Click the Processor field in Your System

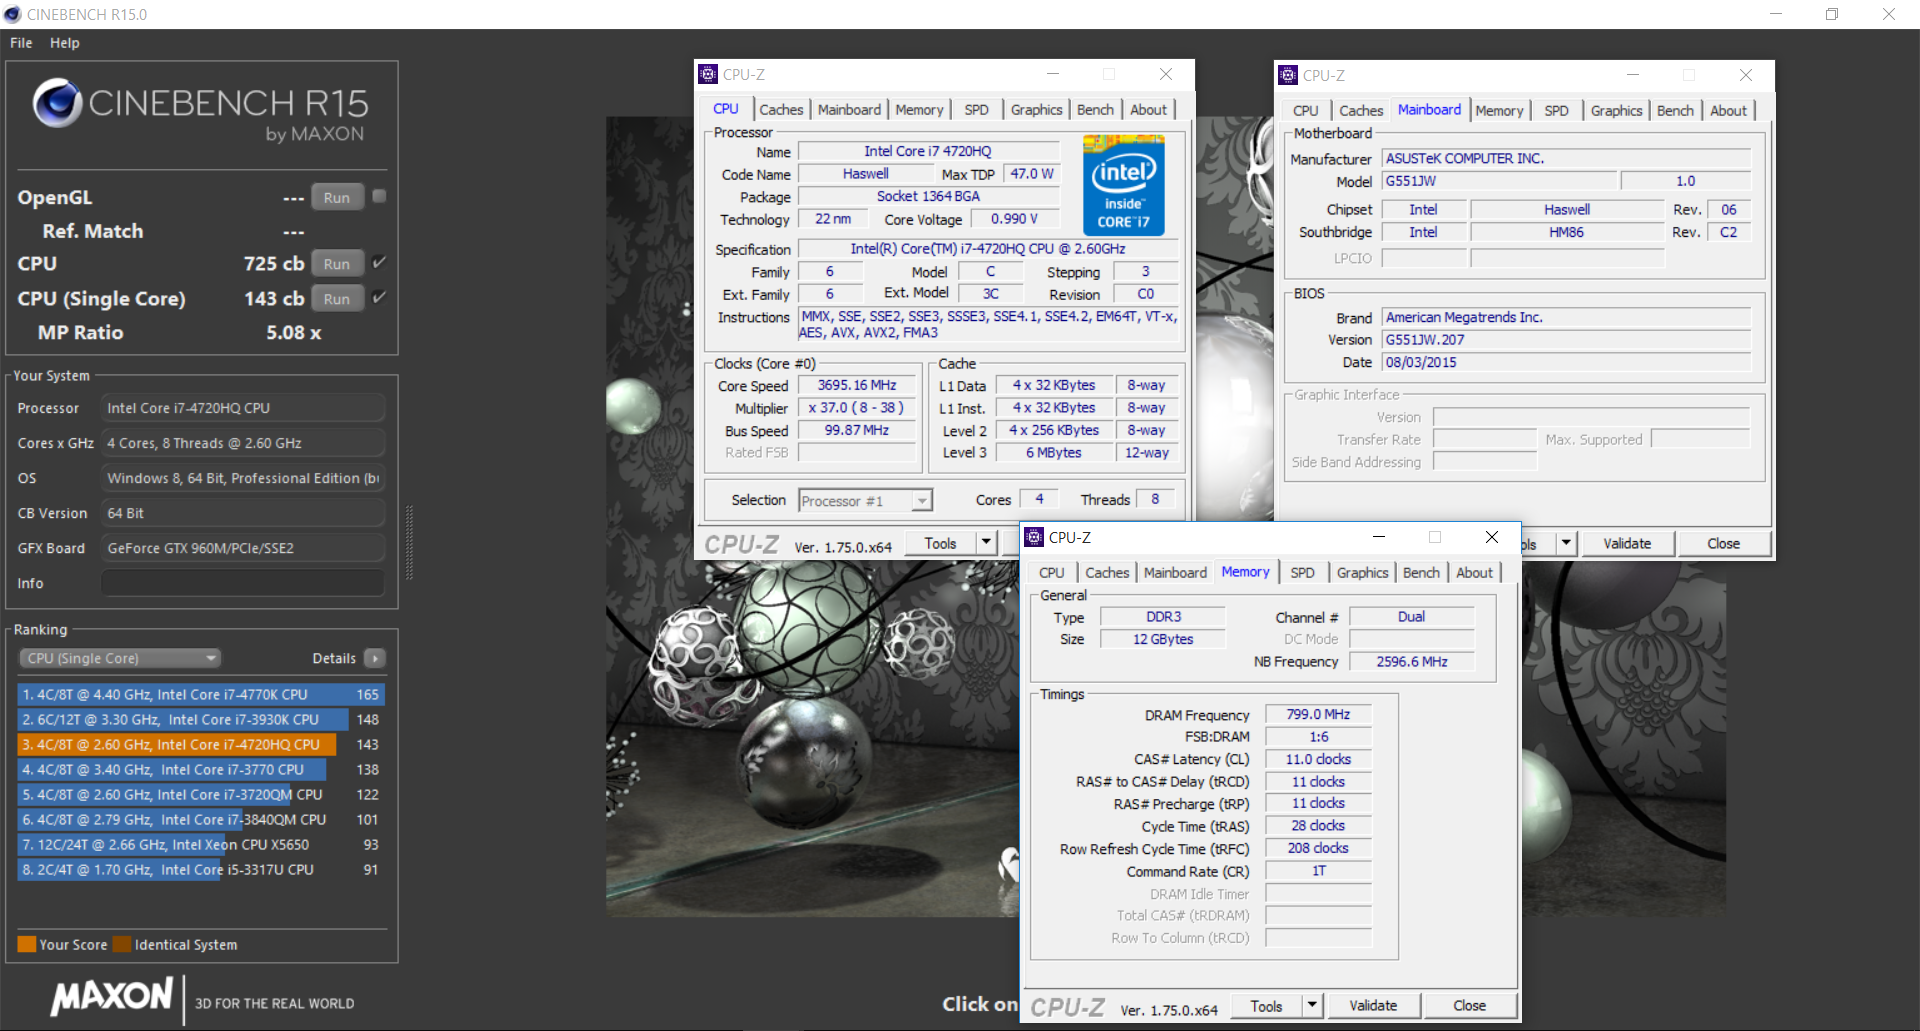[x=243, y=408]
